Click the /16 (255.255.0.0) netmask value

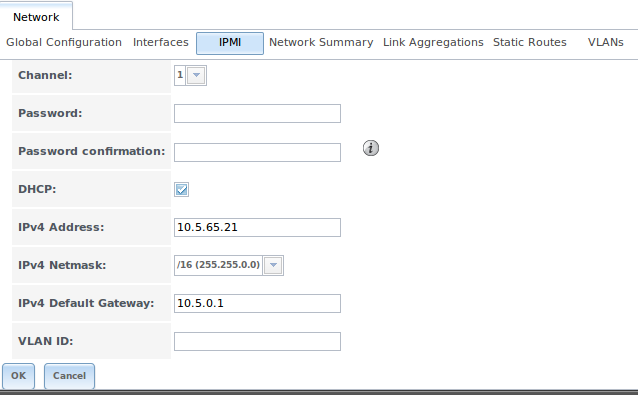[x=218, y=265]
